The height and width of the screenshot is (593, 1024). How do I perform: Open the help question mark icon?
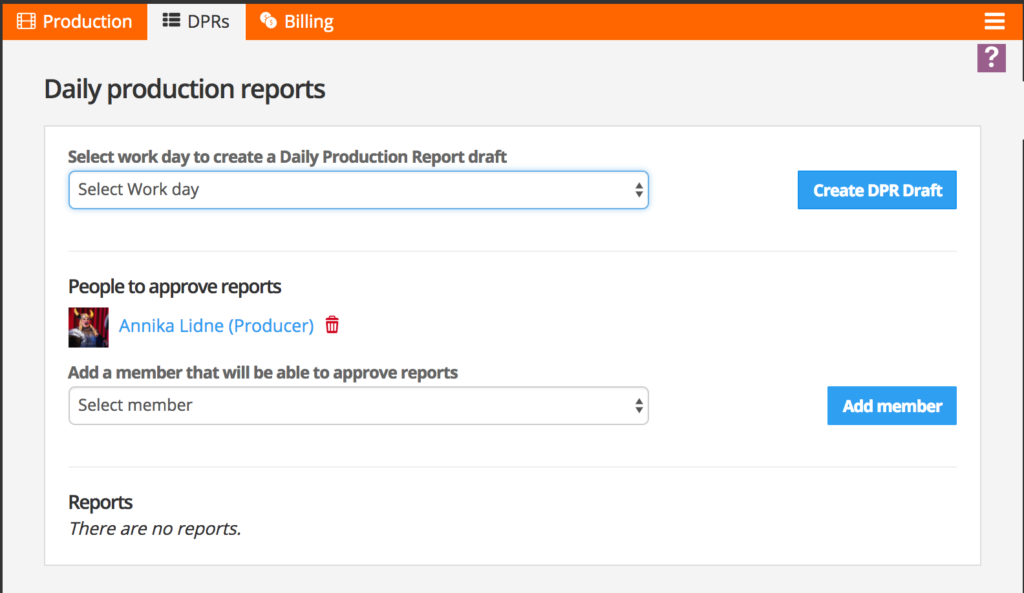[x=991, y=58]
